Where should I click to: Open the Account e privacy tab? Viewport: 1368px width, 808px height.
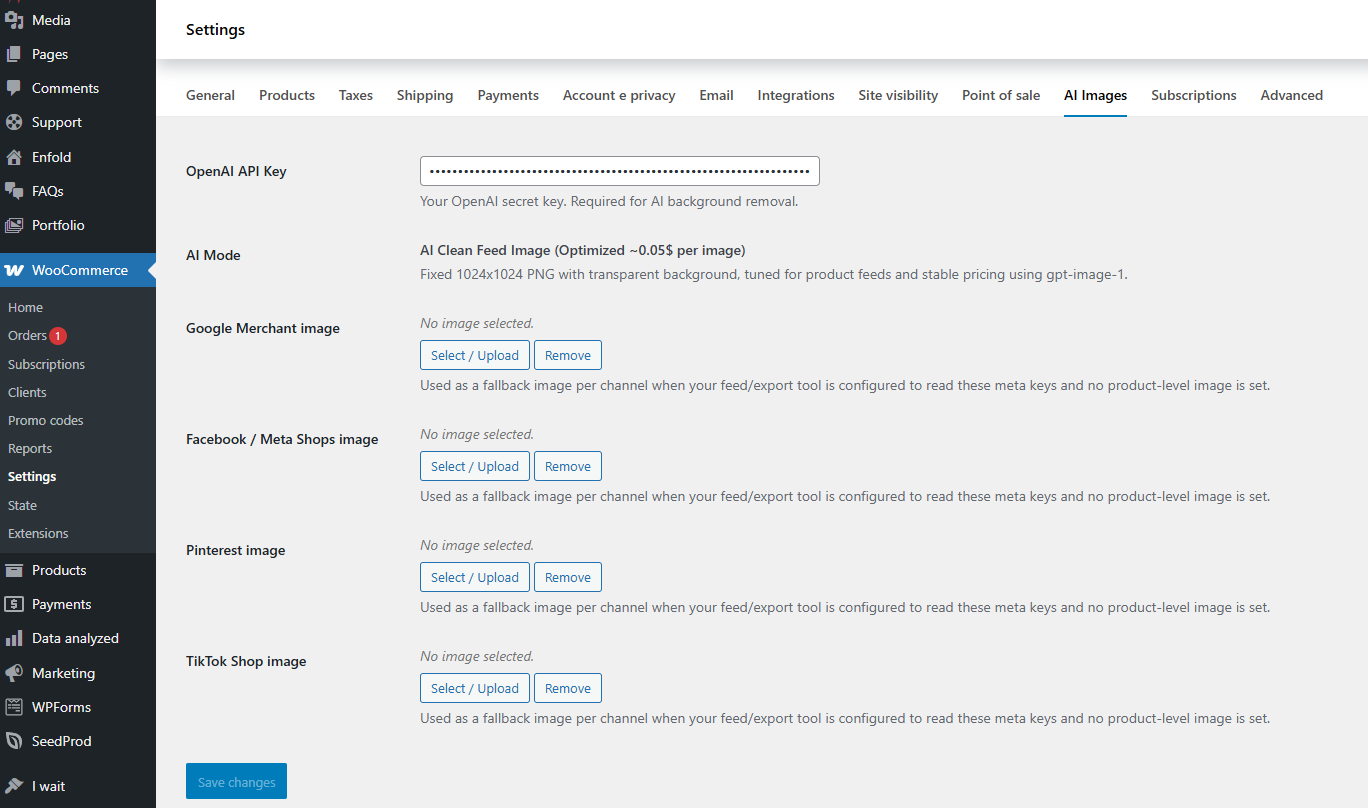[x=619, y=95]
